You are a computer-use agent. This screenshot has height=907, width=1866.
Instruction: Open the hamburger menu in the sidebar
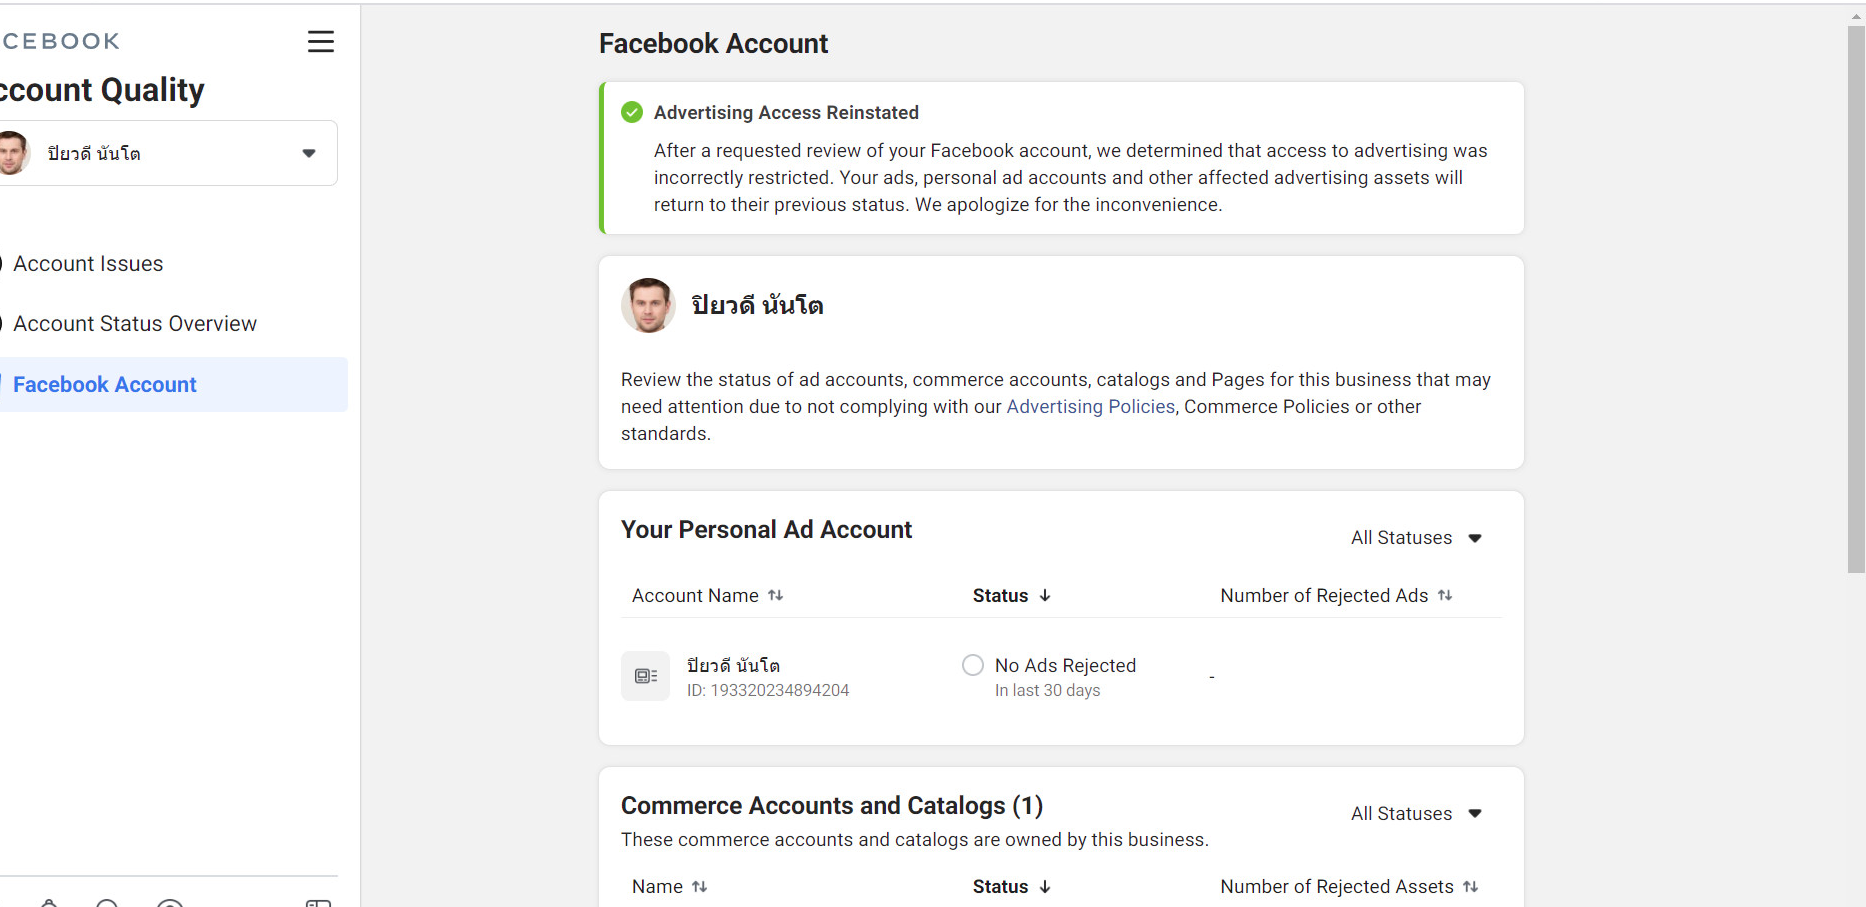point(321,42)
